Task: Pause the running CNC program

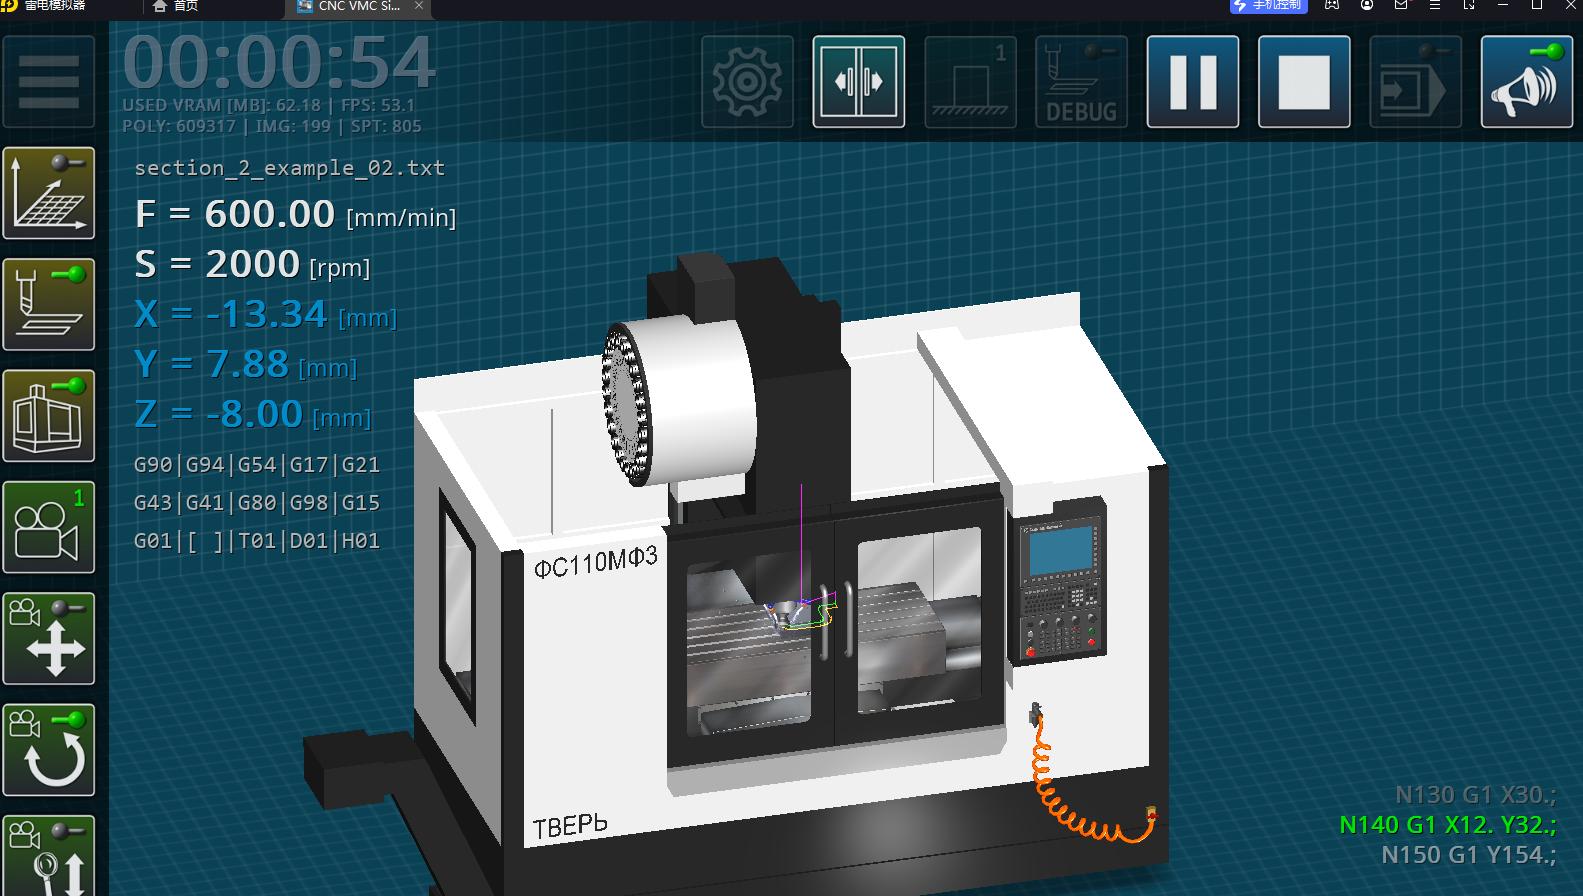Action: [1193, 82]
